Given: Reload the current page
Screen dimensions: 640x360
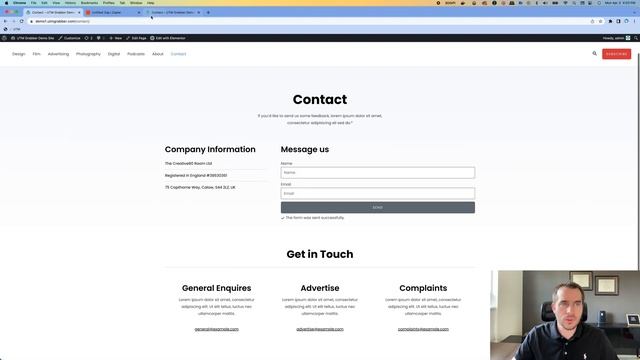Looking at the screenshot, I should 22,21.
